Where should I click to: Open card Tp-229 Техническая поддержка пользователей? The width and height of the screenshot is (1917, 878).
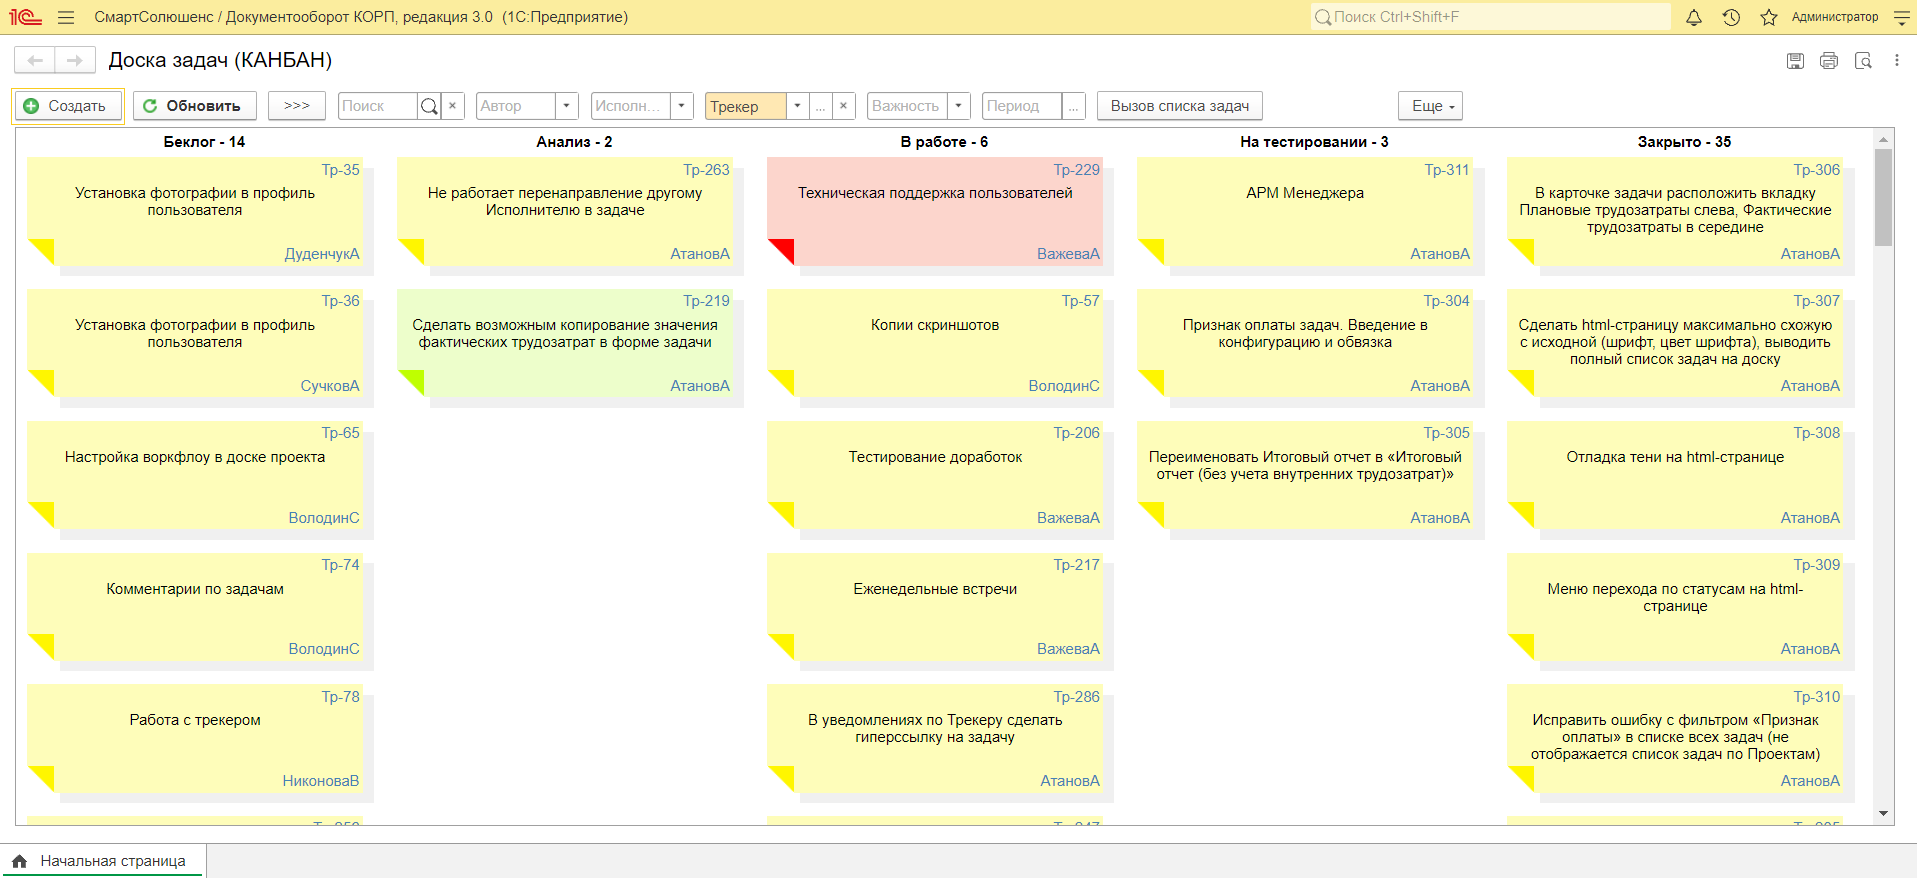[x=935, y=211]
